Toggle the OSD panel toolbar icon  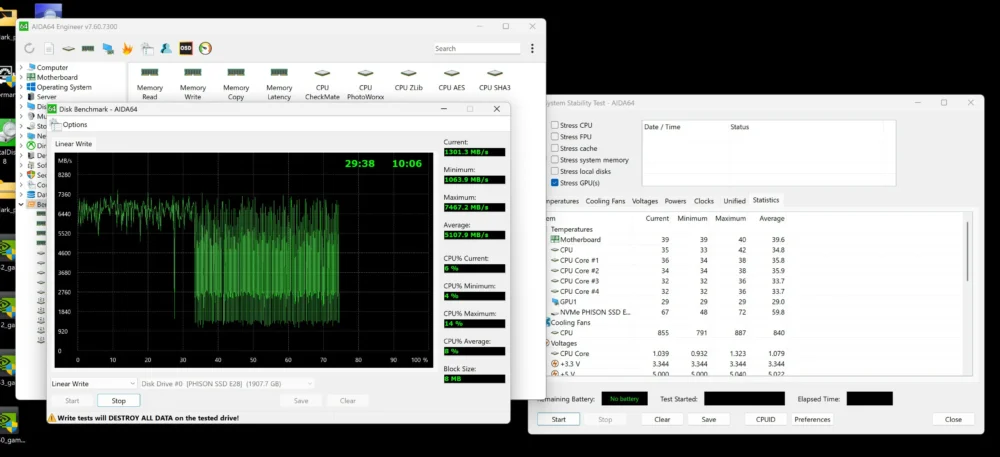click(186, 48)
